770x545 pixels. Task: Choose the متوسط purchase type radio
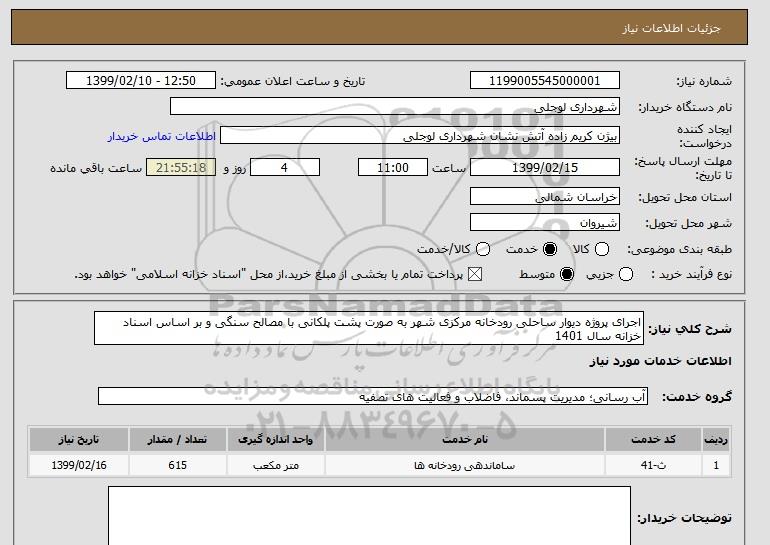pos(567,274)
